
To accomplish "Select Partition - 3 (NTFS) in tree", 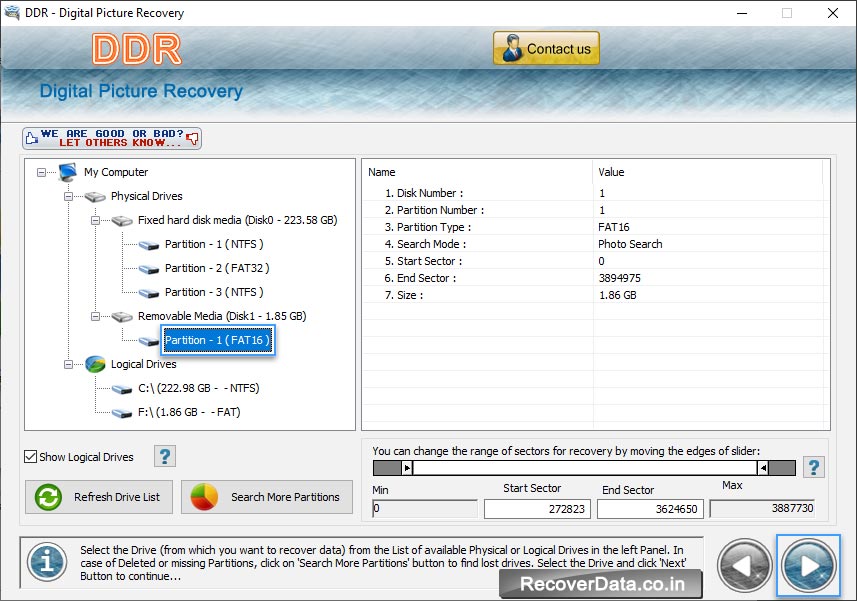I will coord(214,292).
